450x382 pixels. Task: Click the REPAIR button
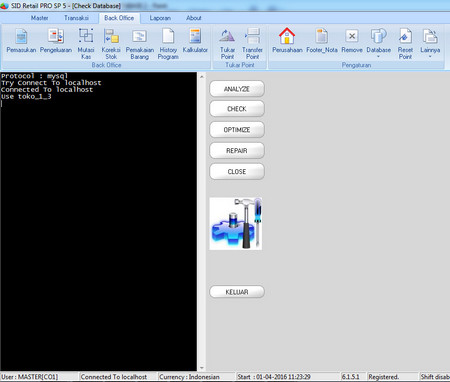pos(237,151)
